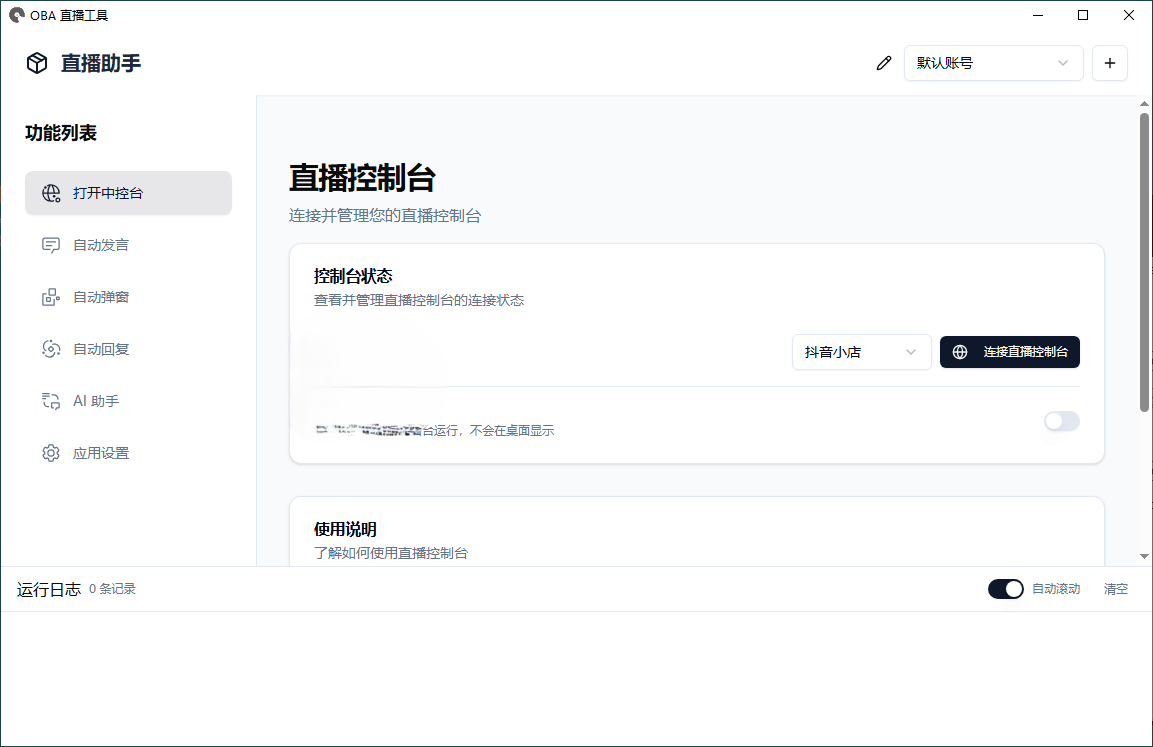This screenshot has width=1153, height=747.
Task: Click the globe icon beside 打开中控台
Action: (51, 193)
